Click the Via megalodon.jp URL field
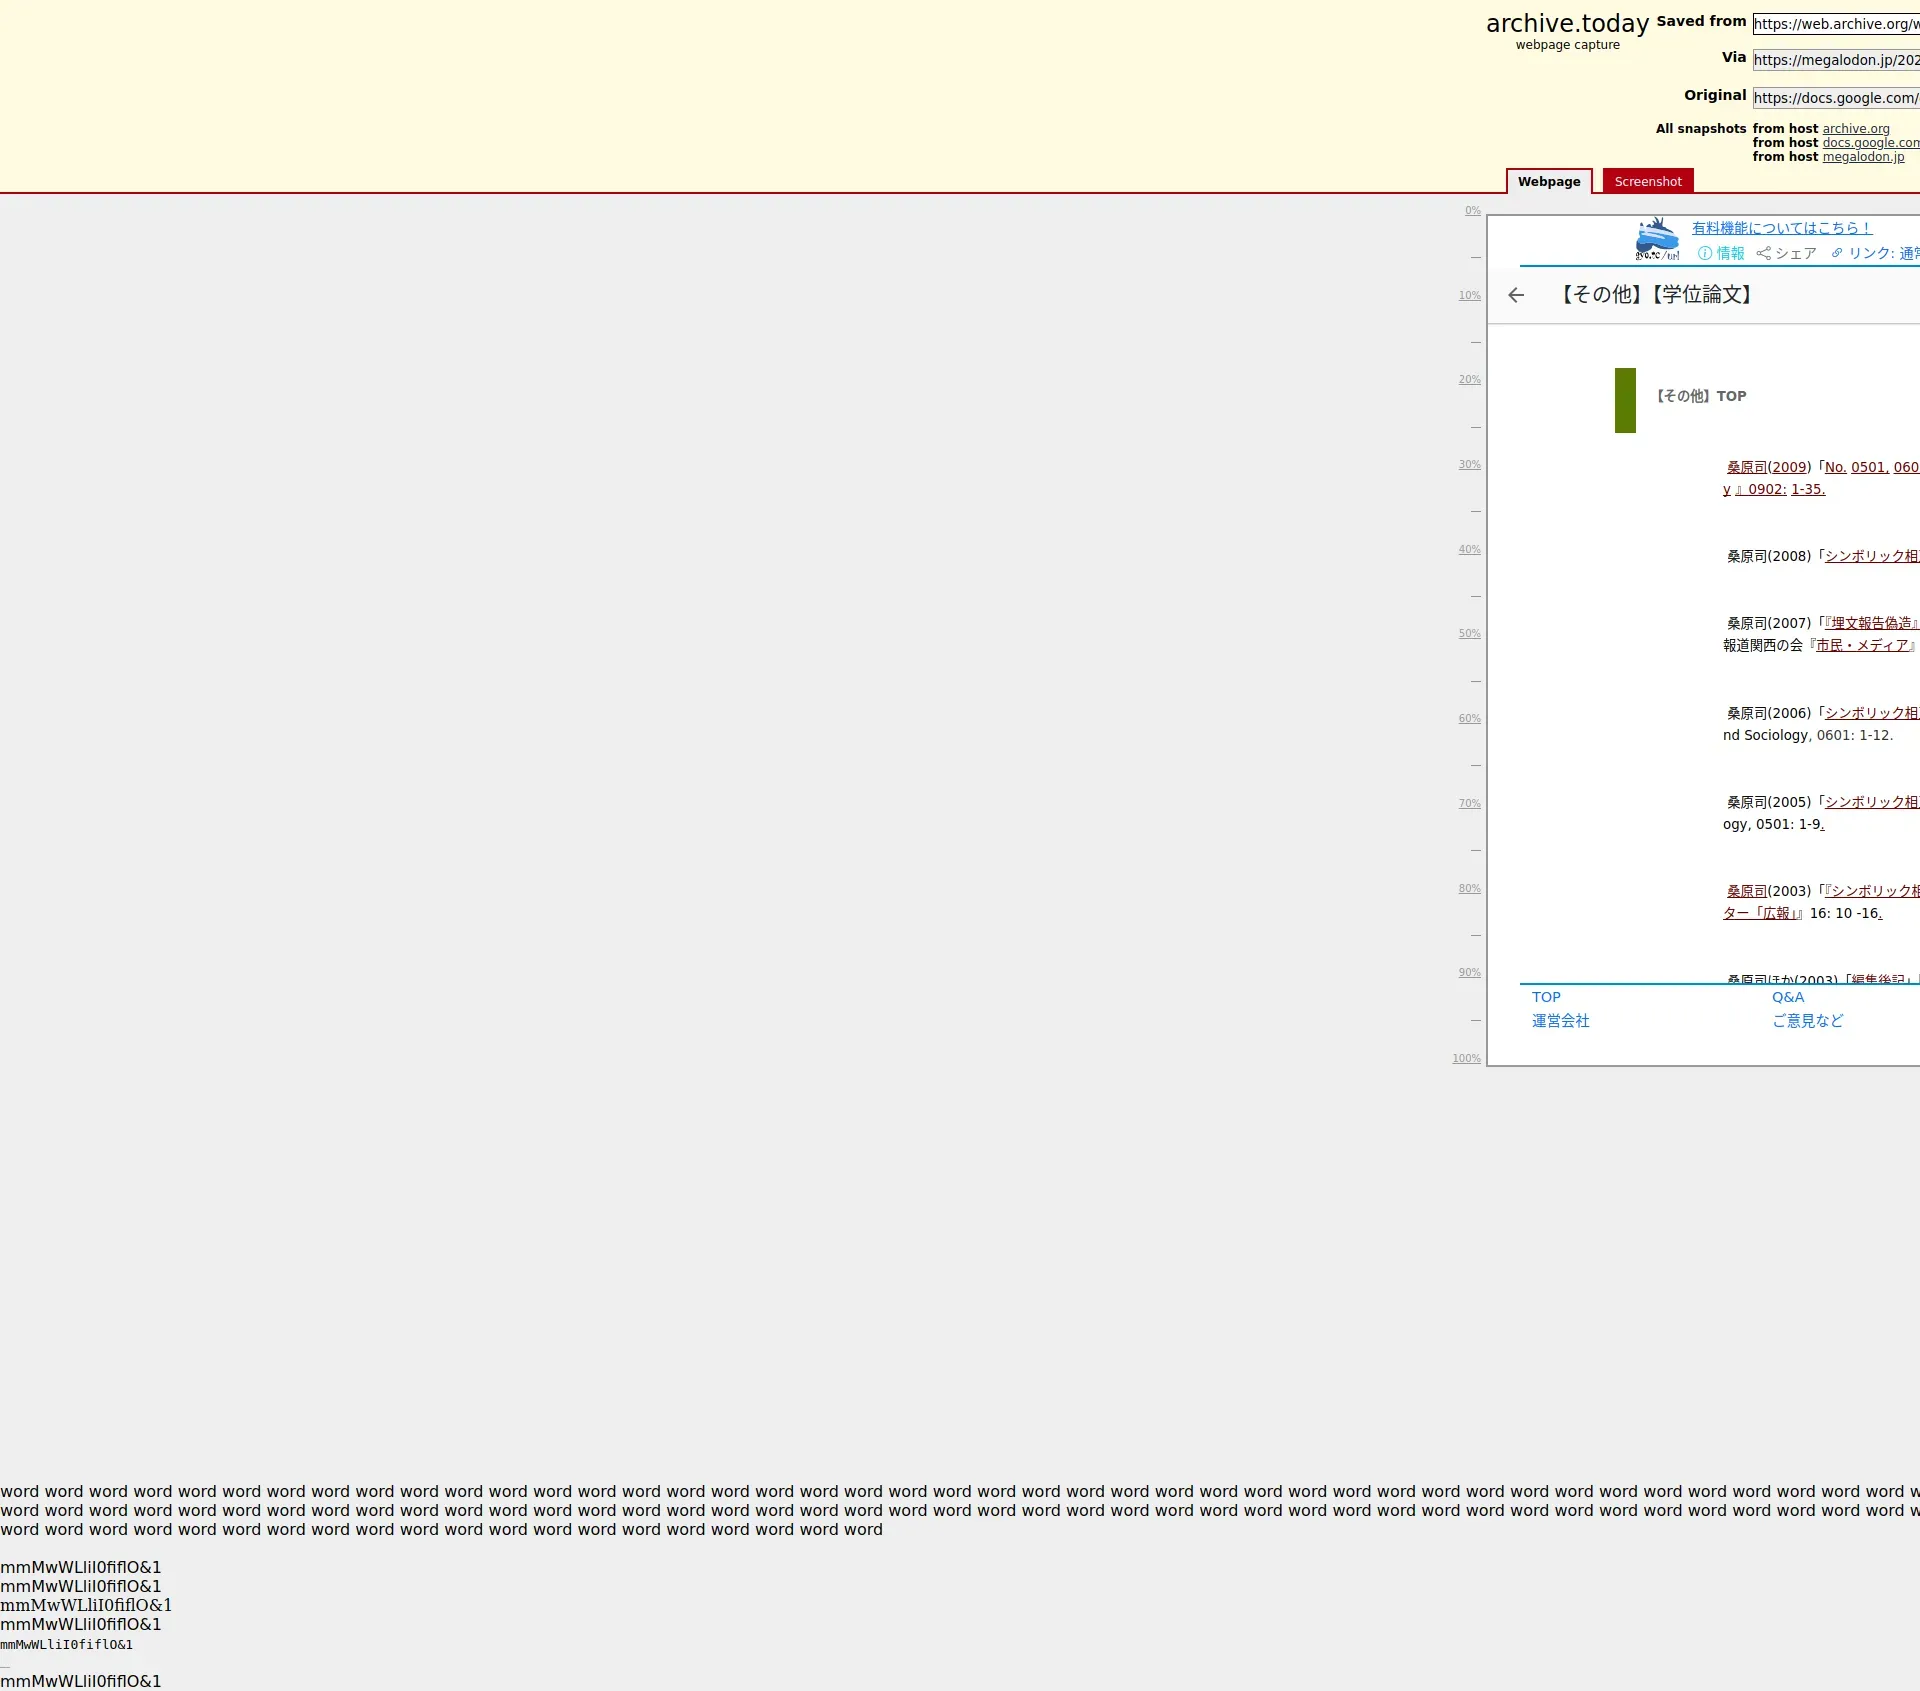Screen dimensions: 1920x1691 1835,60
